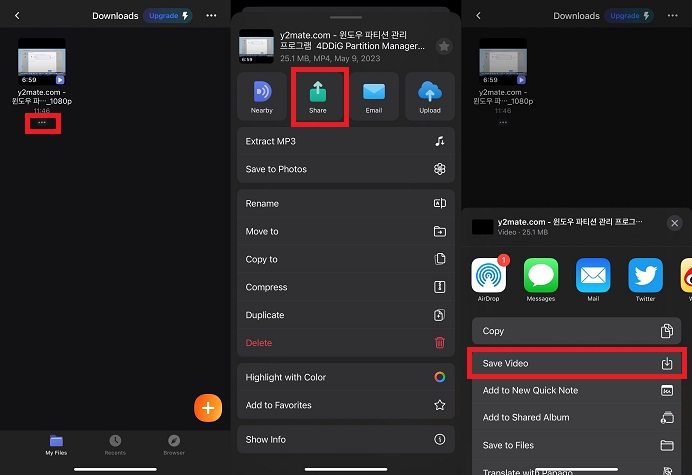This screenshot has height=475, width=692.
Task: Choose Copy to from the file menu
Action: pos(346,259)
